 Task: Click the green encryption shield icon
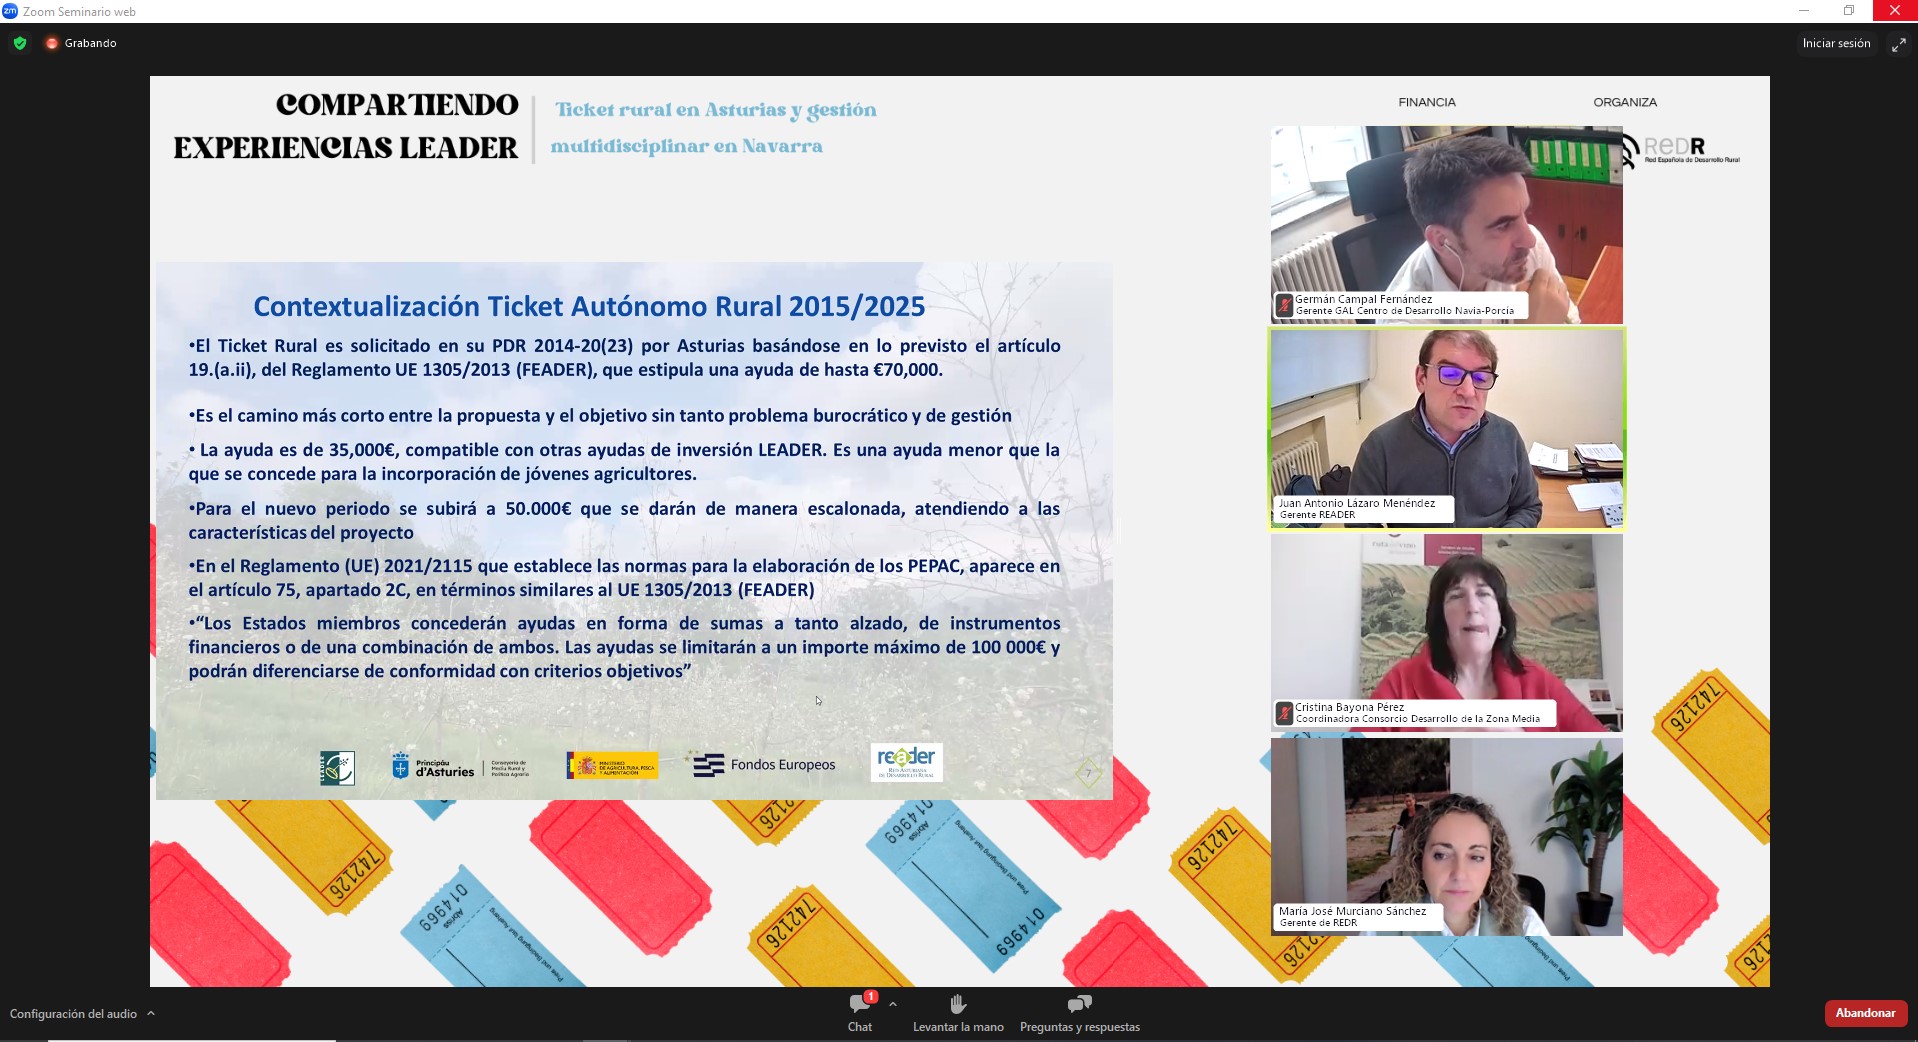[x=20, y=43]
